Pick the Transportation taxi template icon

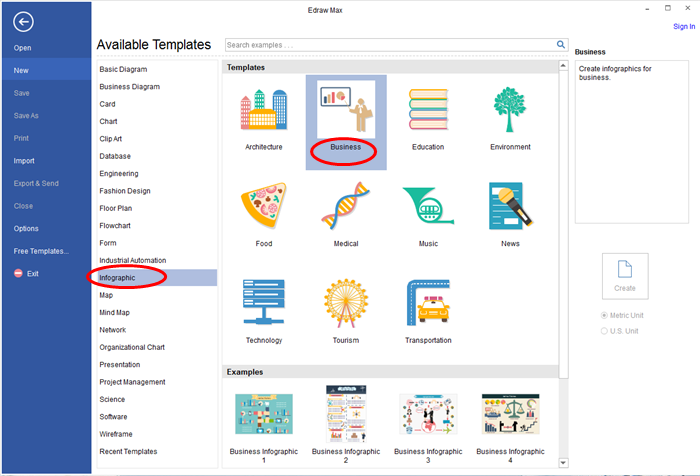pos(428,302)
